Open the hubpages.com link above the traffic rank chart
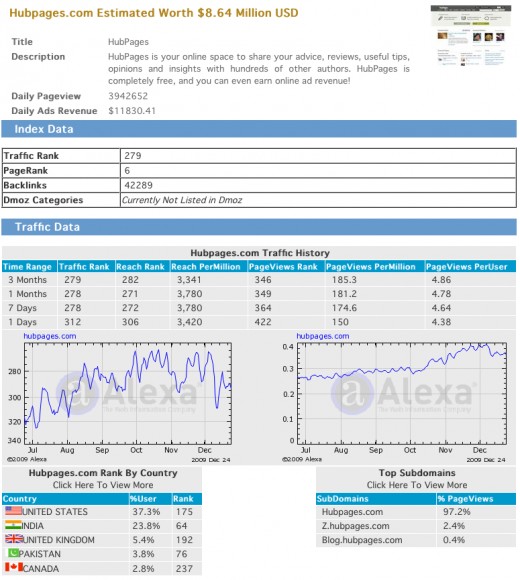The height and width of the screenshot is (580, 520). [50, 336]
